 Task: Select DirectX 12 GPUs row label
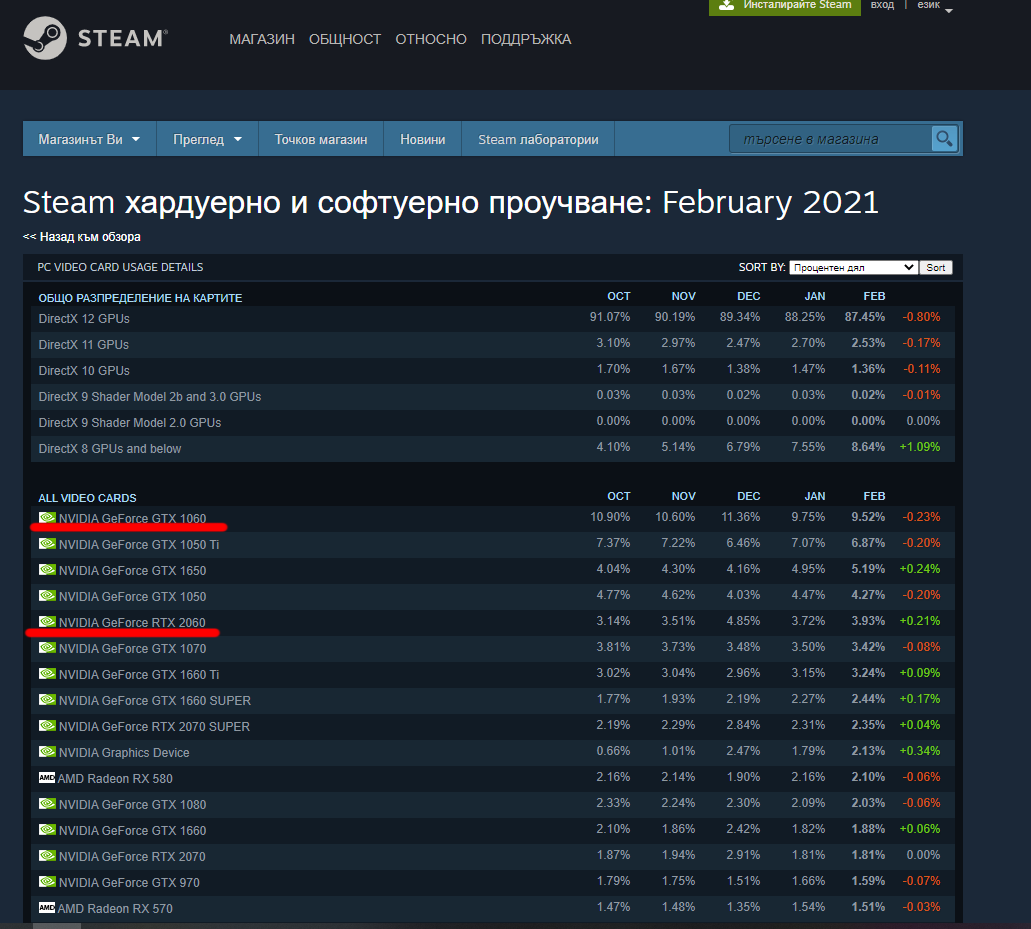coord(84,319)
